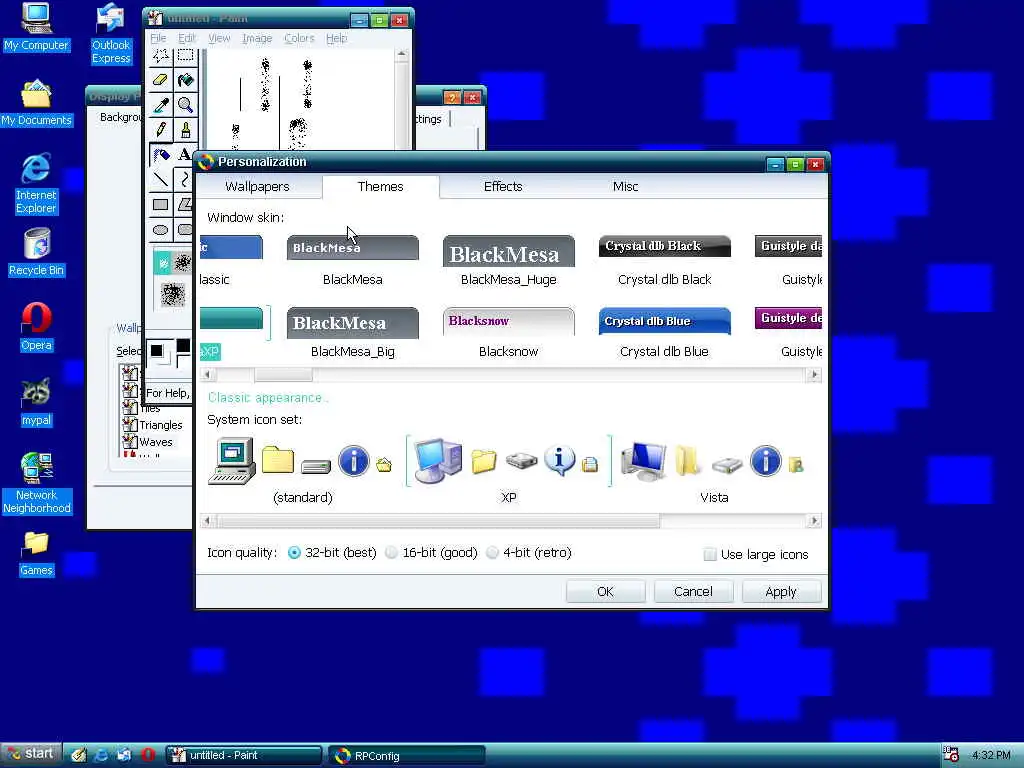The height and width of the screenshot is (768, 1024).
Task: Open Network Neighborhood desktop icon
Action: [x=36, y=483]
